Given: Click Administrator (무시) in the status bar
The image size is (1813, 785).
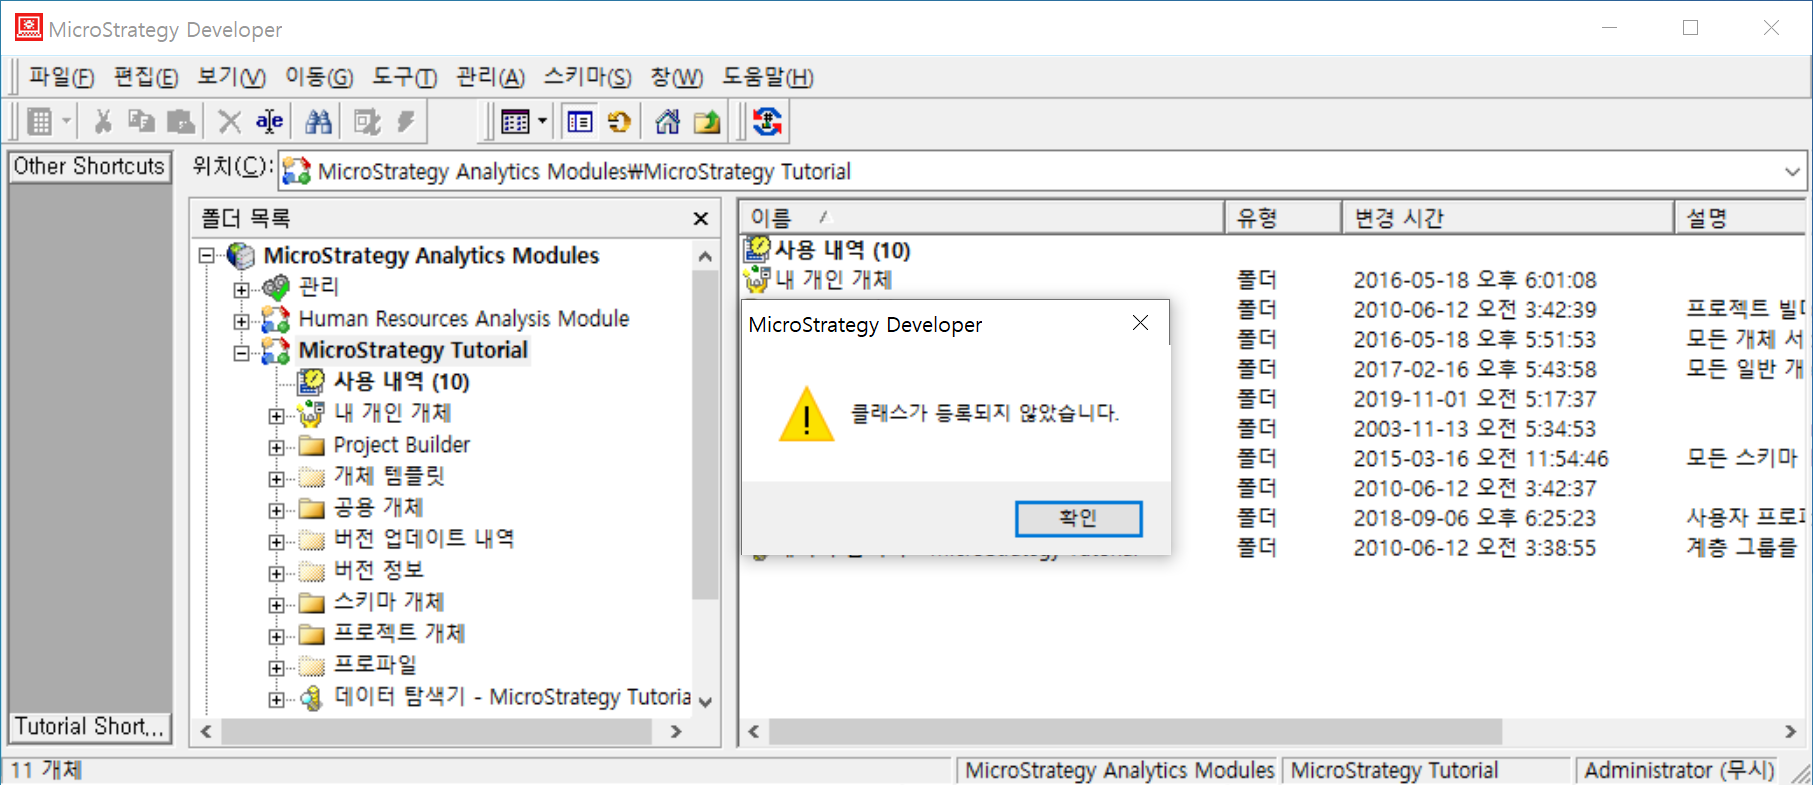Looking at the screenshot, I should coord(1679,770).
